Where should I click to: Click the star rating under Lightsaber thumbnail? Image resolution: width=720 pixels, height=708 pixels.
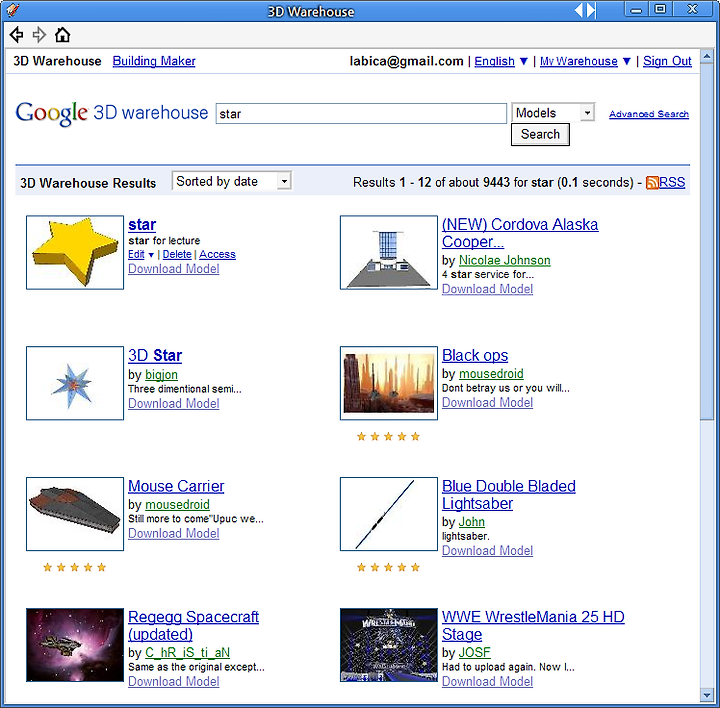tap(388, 568)
